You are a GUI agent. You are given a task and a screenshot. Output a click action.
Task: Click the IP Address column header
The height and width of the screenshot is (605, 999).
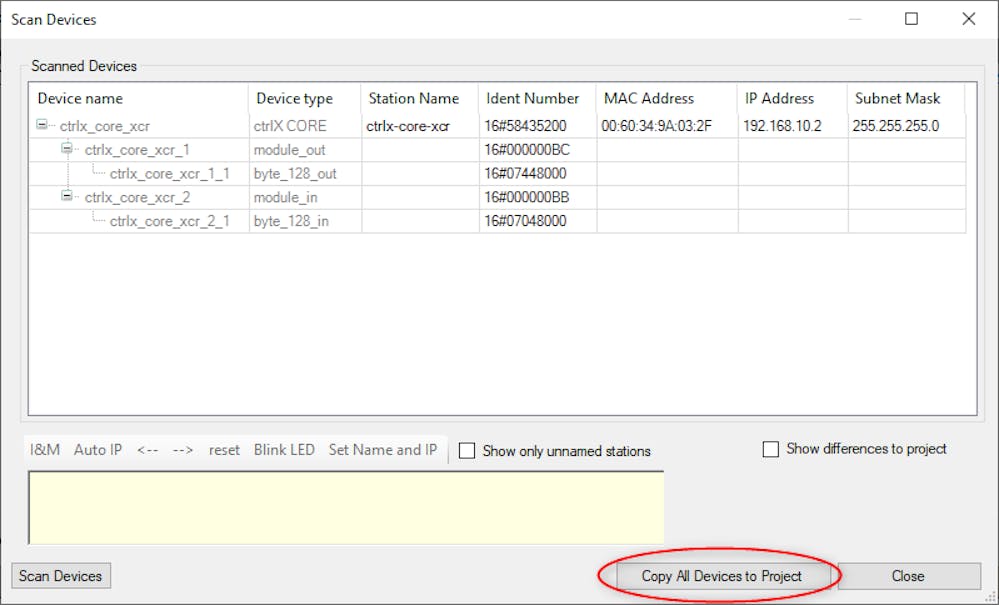(x=792, y=99)
